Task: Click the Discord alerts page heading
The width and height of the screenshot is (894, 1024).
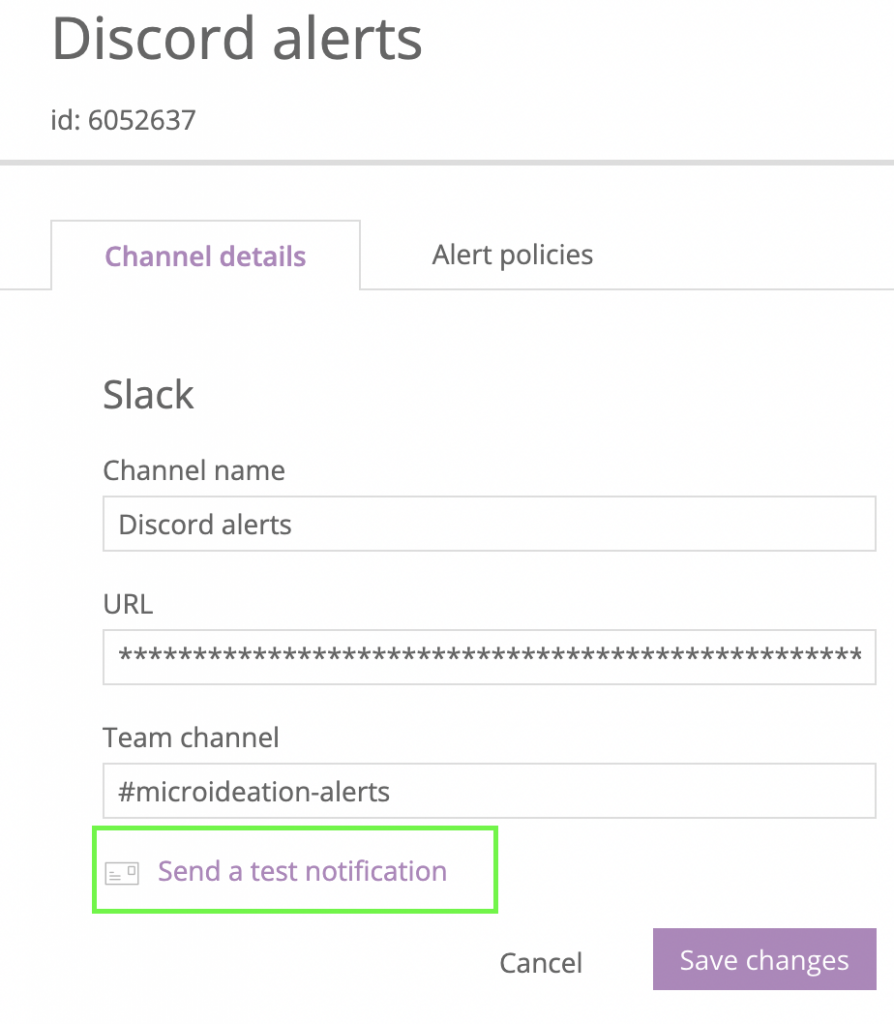Action: [237, 39]
